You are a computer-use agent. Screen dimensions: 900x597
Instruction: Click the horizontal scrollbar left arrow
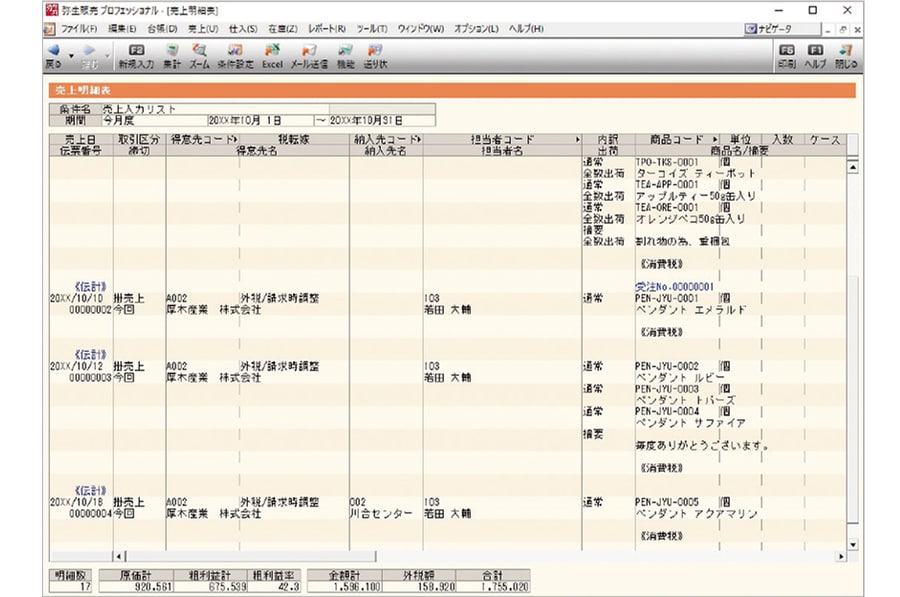coord(119,556)
